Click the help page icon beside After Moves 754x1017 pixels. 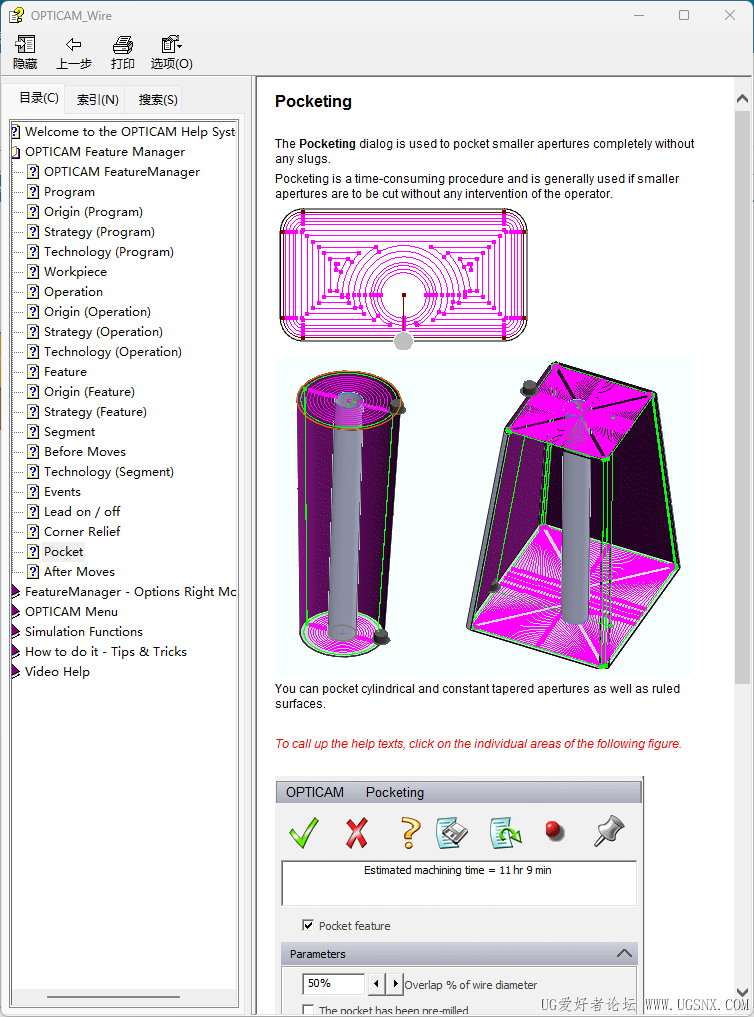tap(33, 571)
